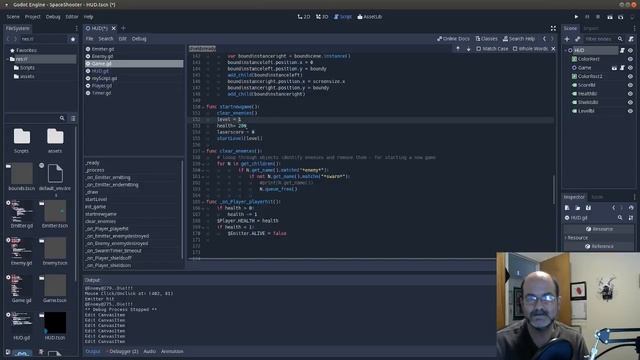Open the Editor menu
The width and height of the screenshot is (640, 360).
coord(72,17)
